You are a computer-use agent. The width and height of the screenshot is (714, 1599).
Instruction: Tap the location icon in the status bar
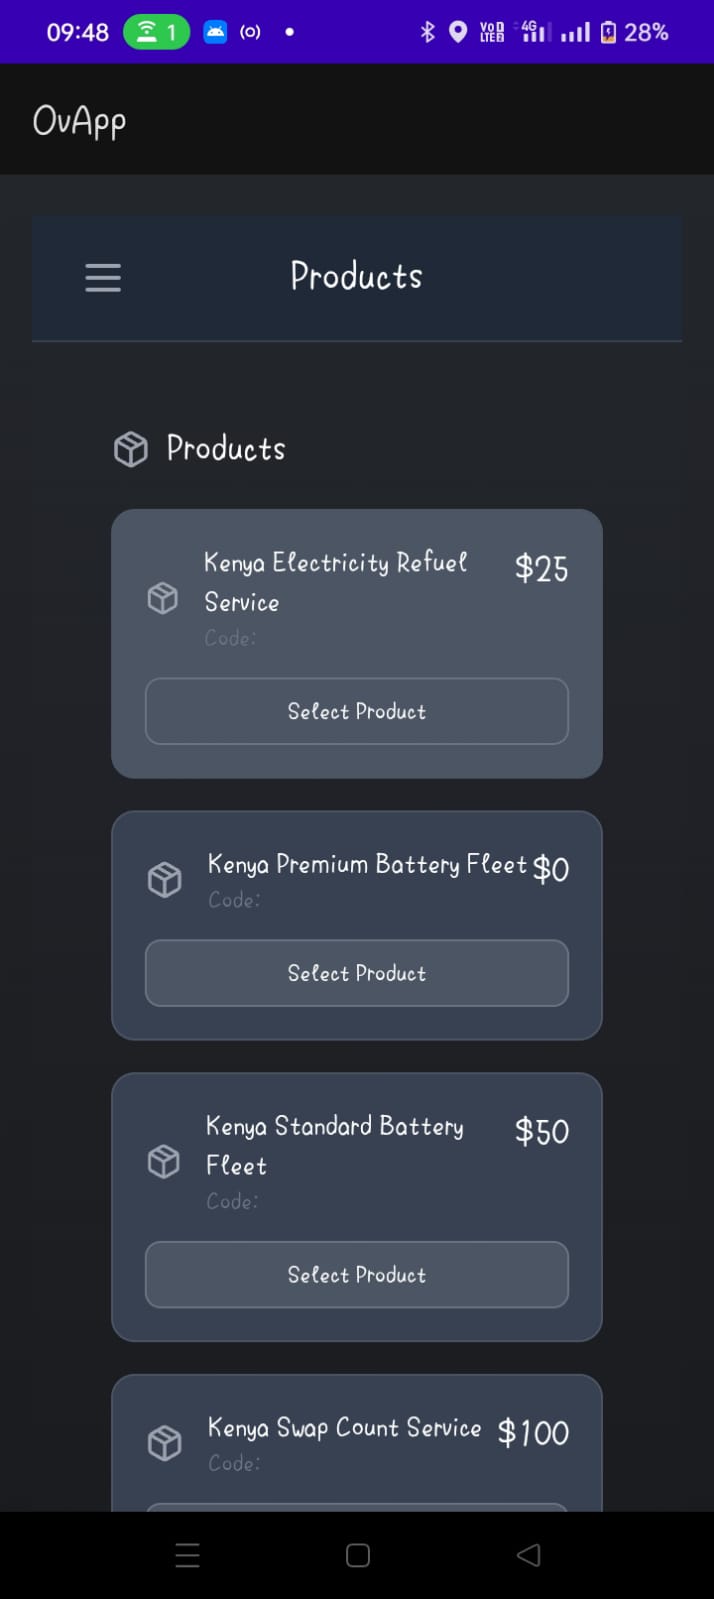457,31
